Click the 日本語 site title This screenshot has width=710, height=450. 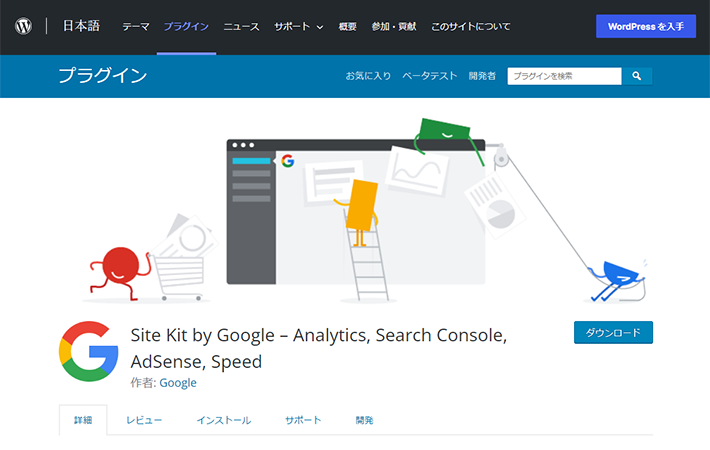[81, 26]
